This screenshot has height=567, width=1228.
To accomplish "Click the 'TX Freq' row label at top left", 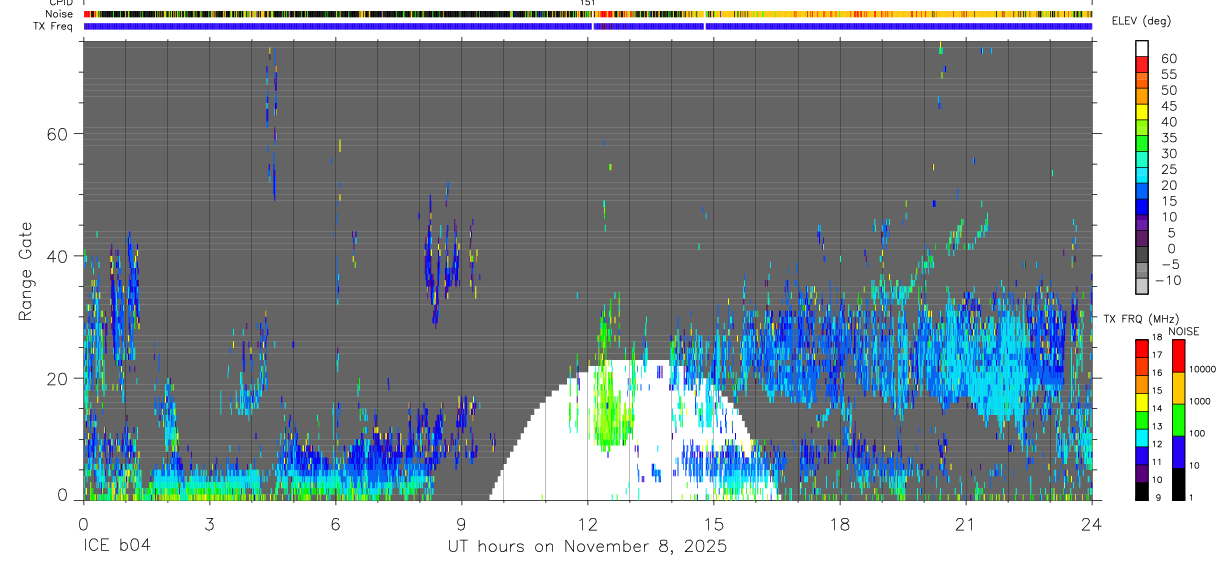I will [55, 26].
